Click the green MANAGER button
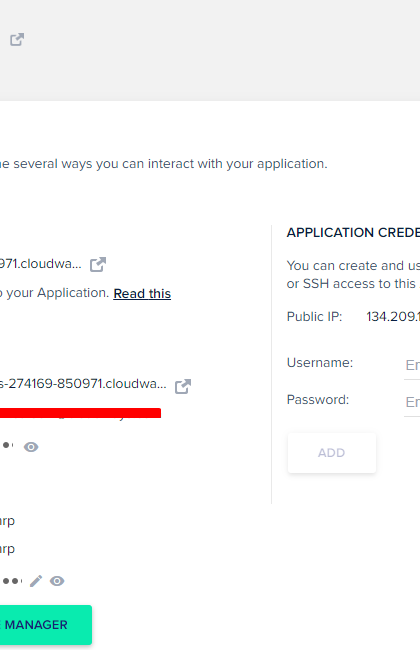Screen dimensions: 420x650 click(44, 625)
